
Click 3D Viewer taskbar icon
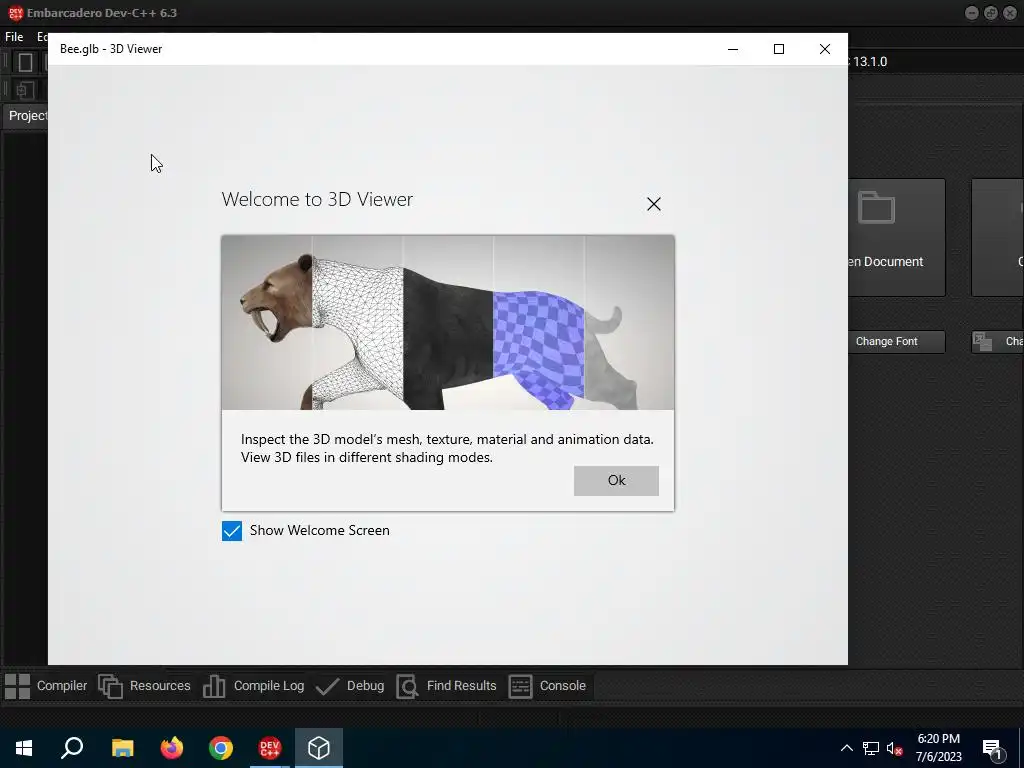click(x=319, y=748)
